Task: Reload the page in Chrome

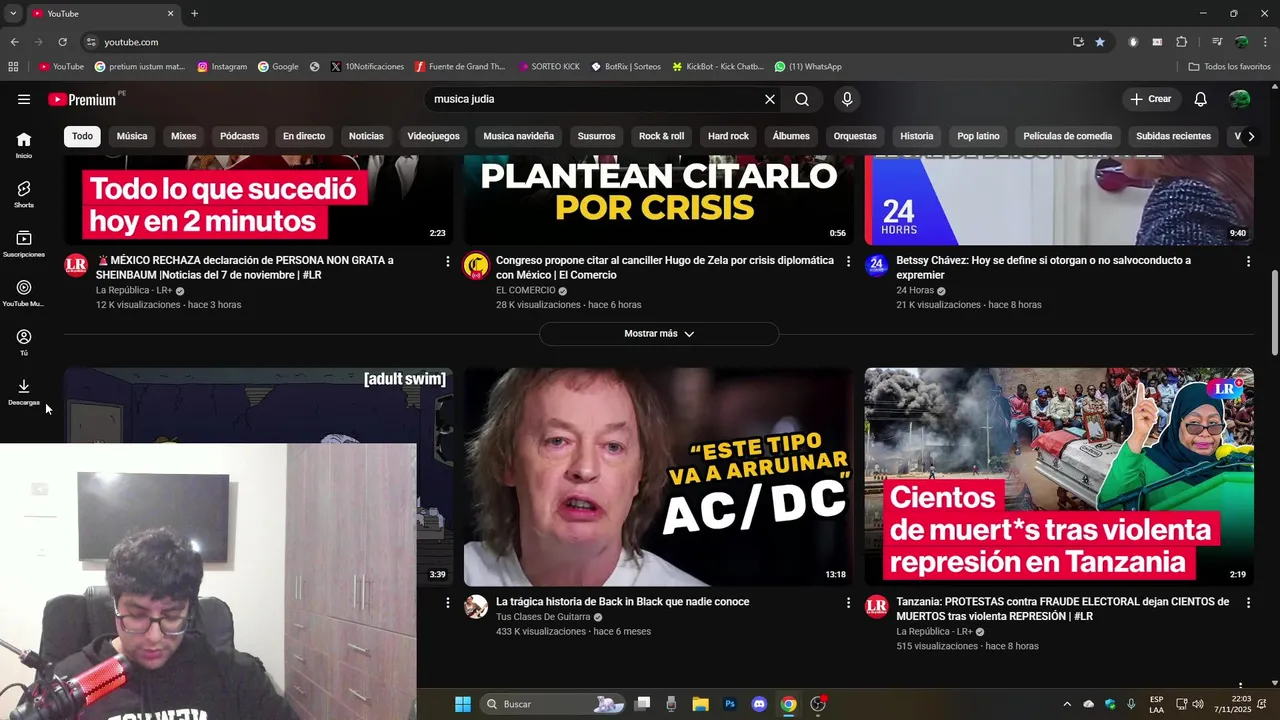Action: coord(62,42)
